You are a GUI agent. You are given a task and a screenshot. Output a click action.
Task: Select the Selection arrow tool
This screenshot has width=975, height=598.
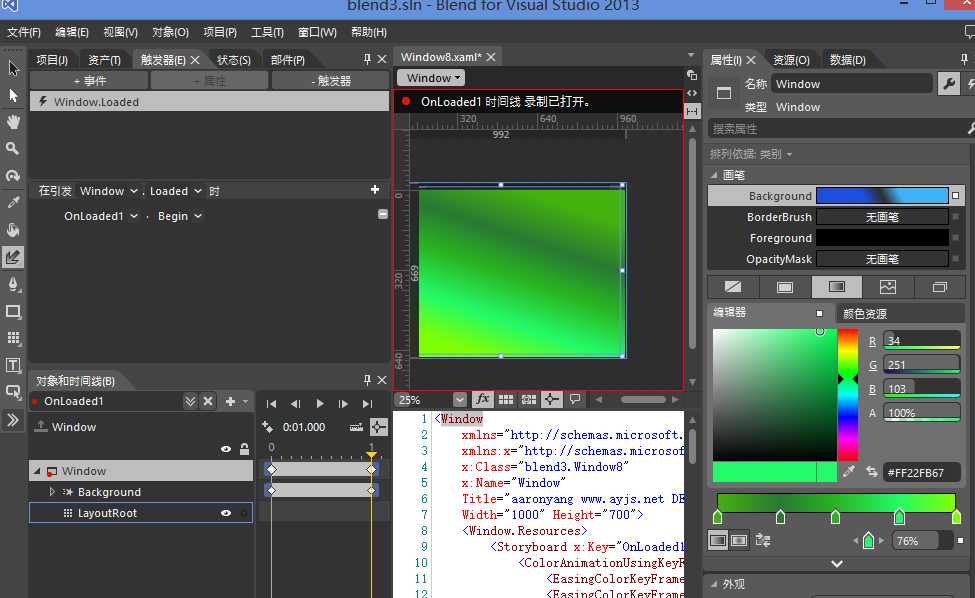(13, 68)
